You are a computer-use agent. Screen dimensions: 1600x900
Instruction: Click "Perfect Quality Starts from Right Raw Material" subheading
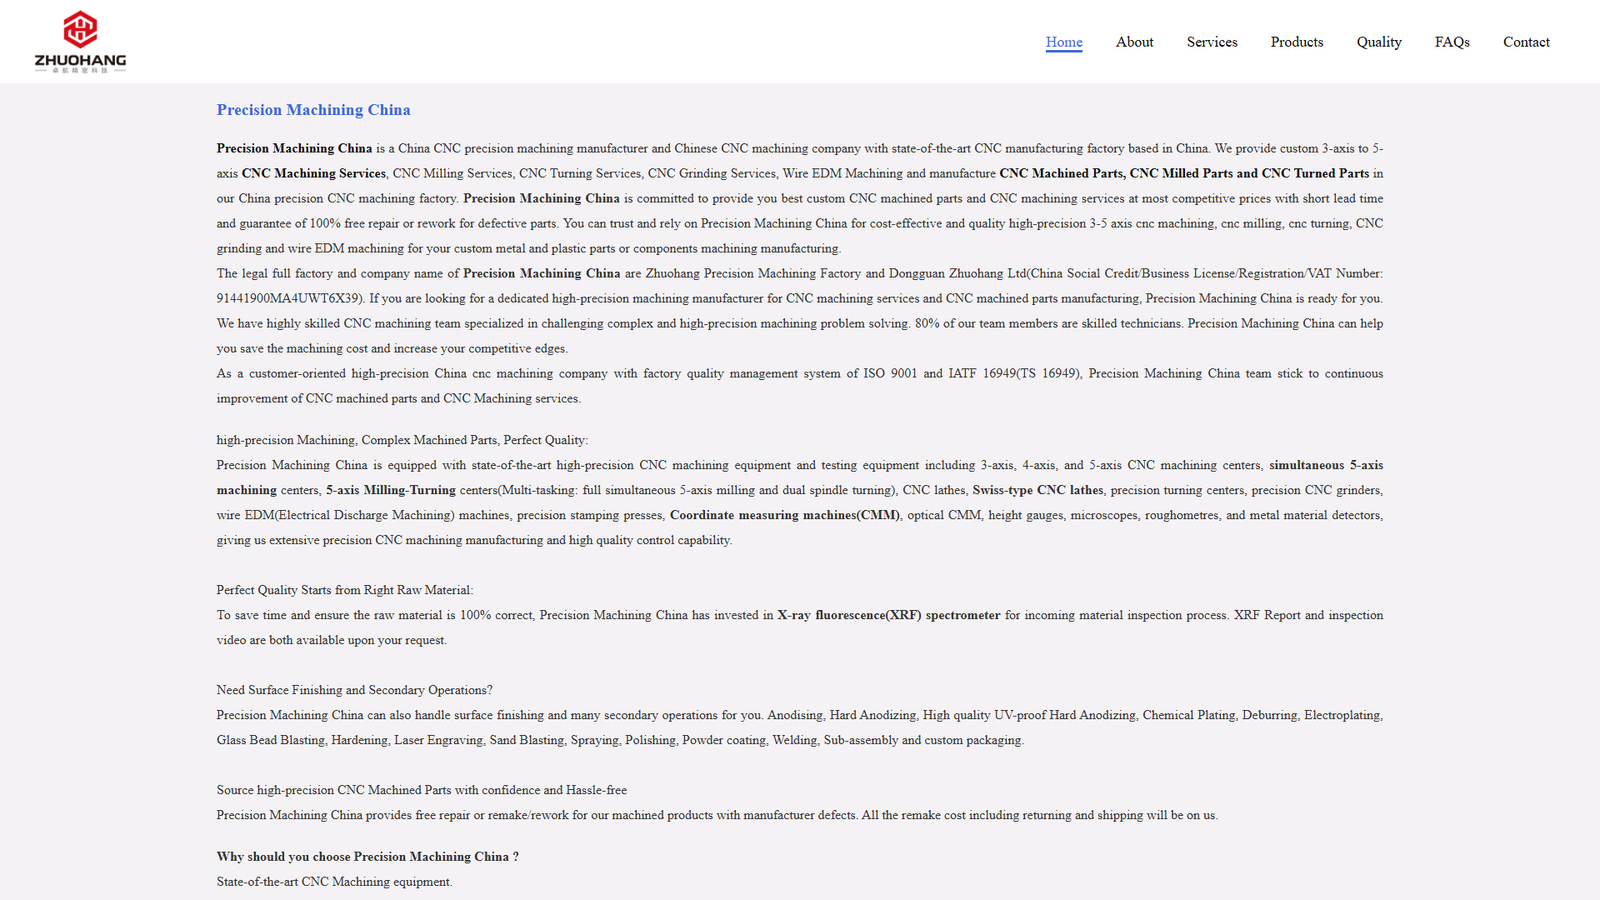344,590
